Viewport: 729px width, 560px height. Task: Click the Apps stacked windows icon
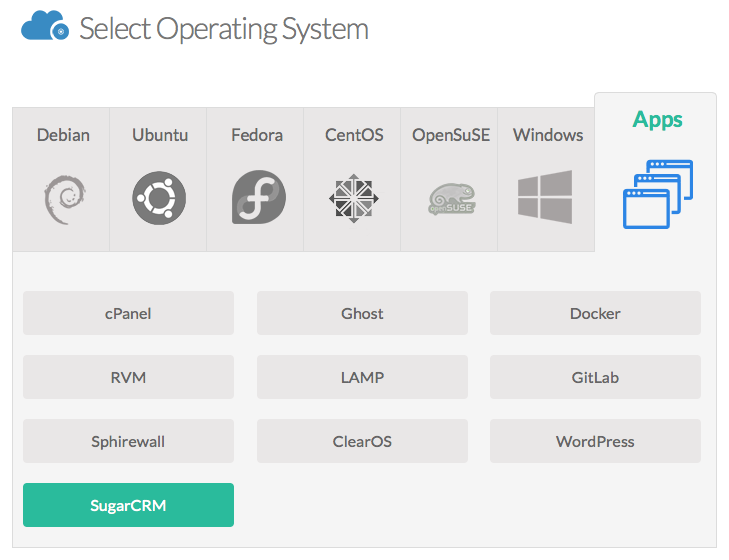658,194
